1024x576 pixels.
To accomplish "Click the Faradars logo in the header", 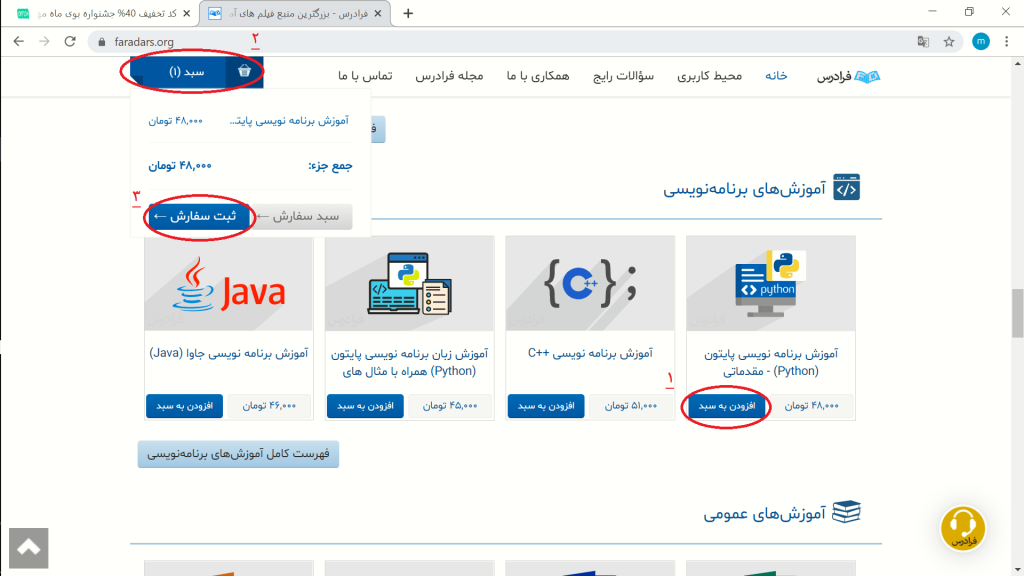I will [848, 76].
